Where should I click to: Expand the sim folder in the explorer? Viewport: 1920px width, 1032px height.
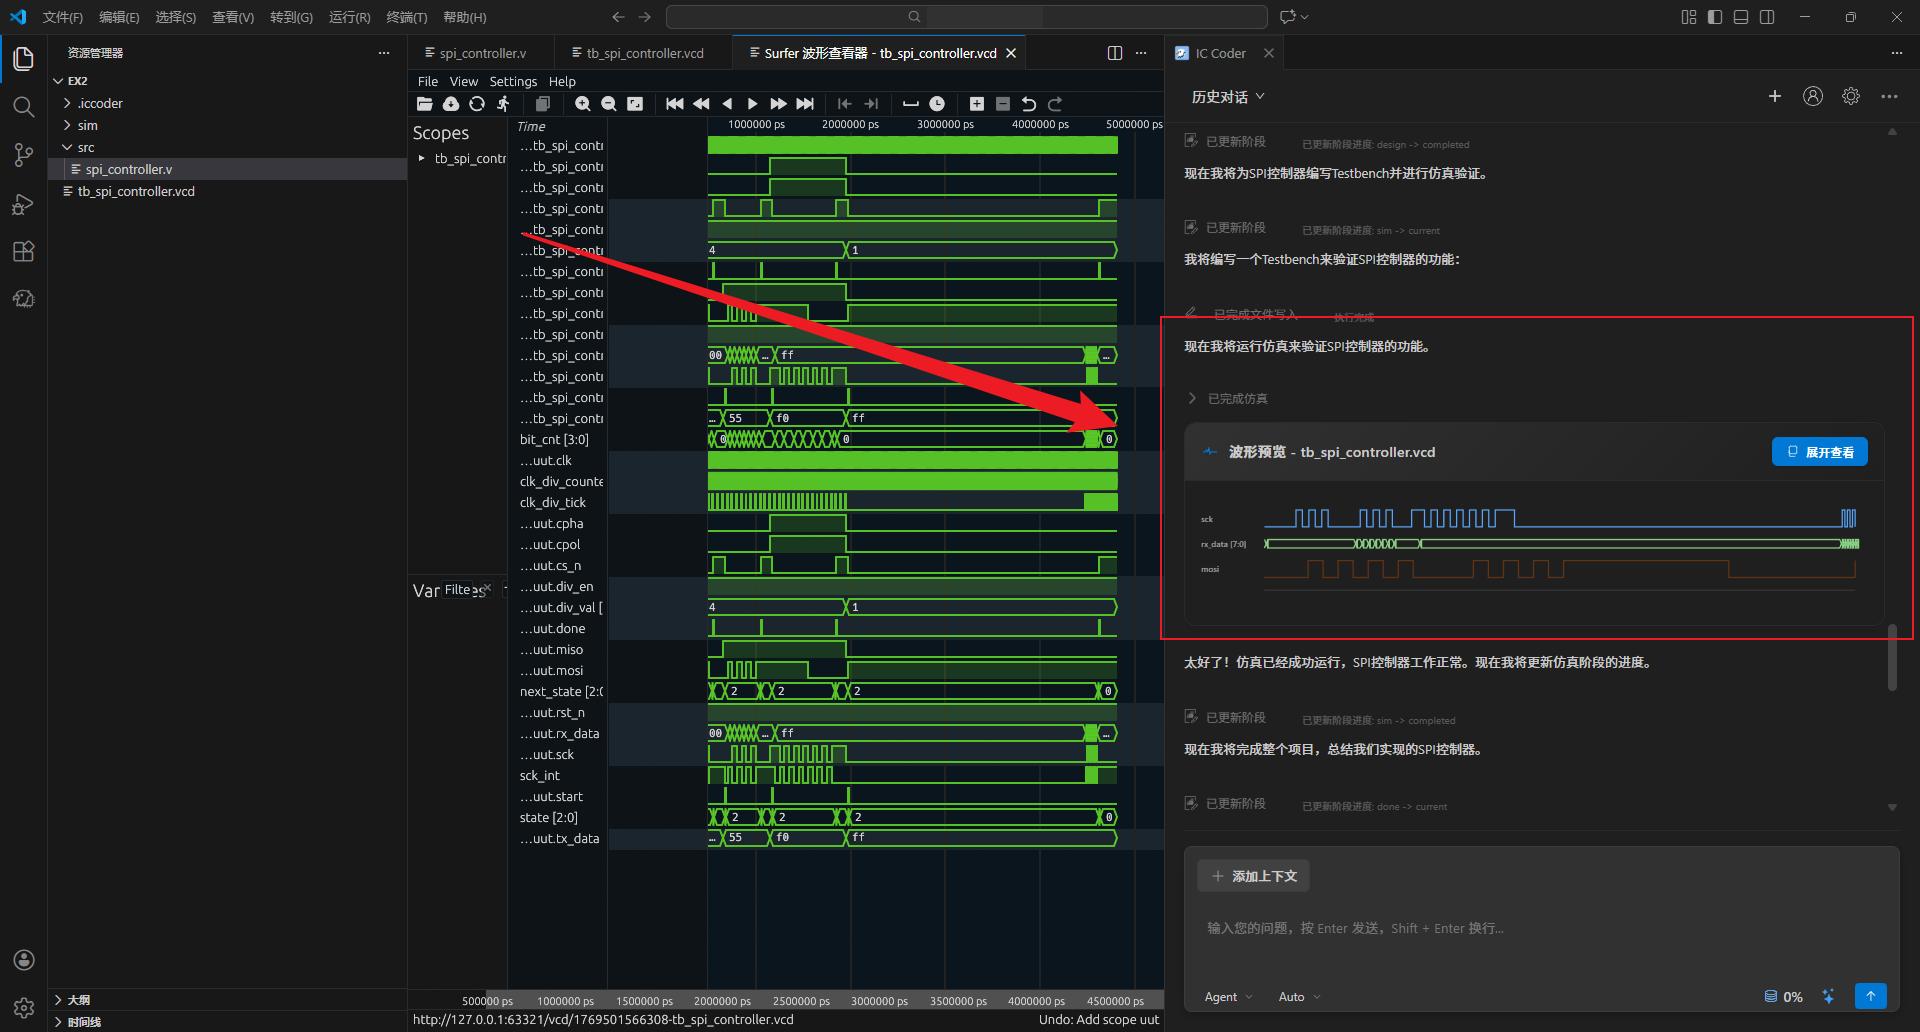pyautogui.click(x=88, y=126)
